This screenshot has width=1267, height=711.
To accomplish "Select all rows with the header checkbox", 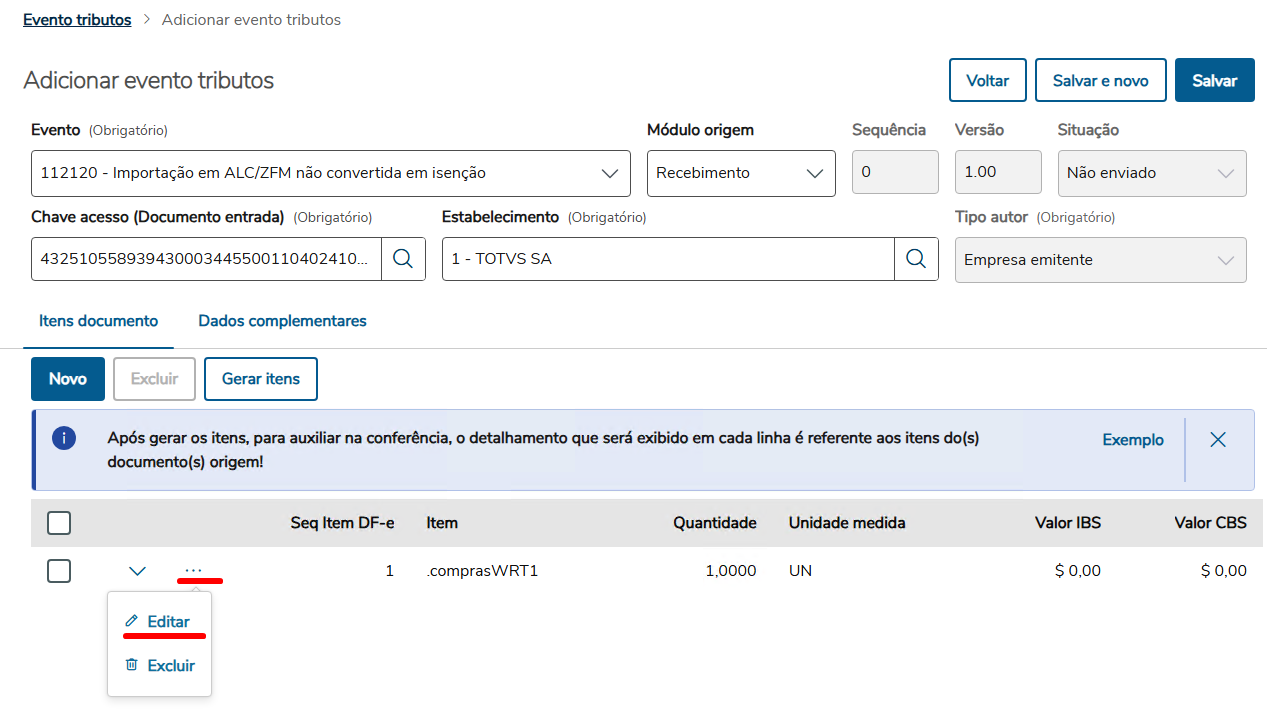I will pos(59,522).
